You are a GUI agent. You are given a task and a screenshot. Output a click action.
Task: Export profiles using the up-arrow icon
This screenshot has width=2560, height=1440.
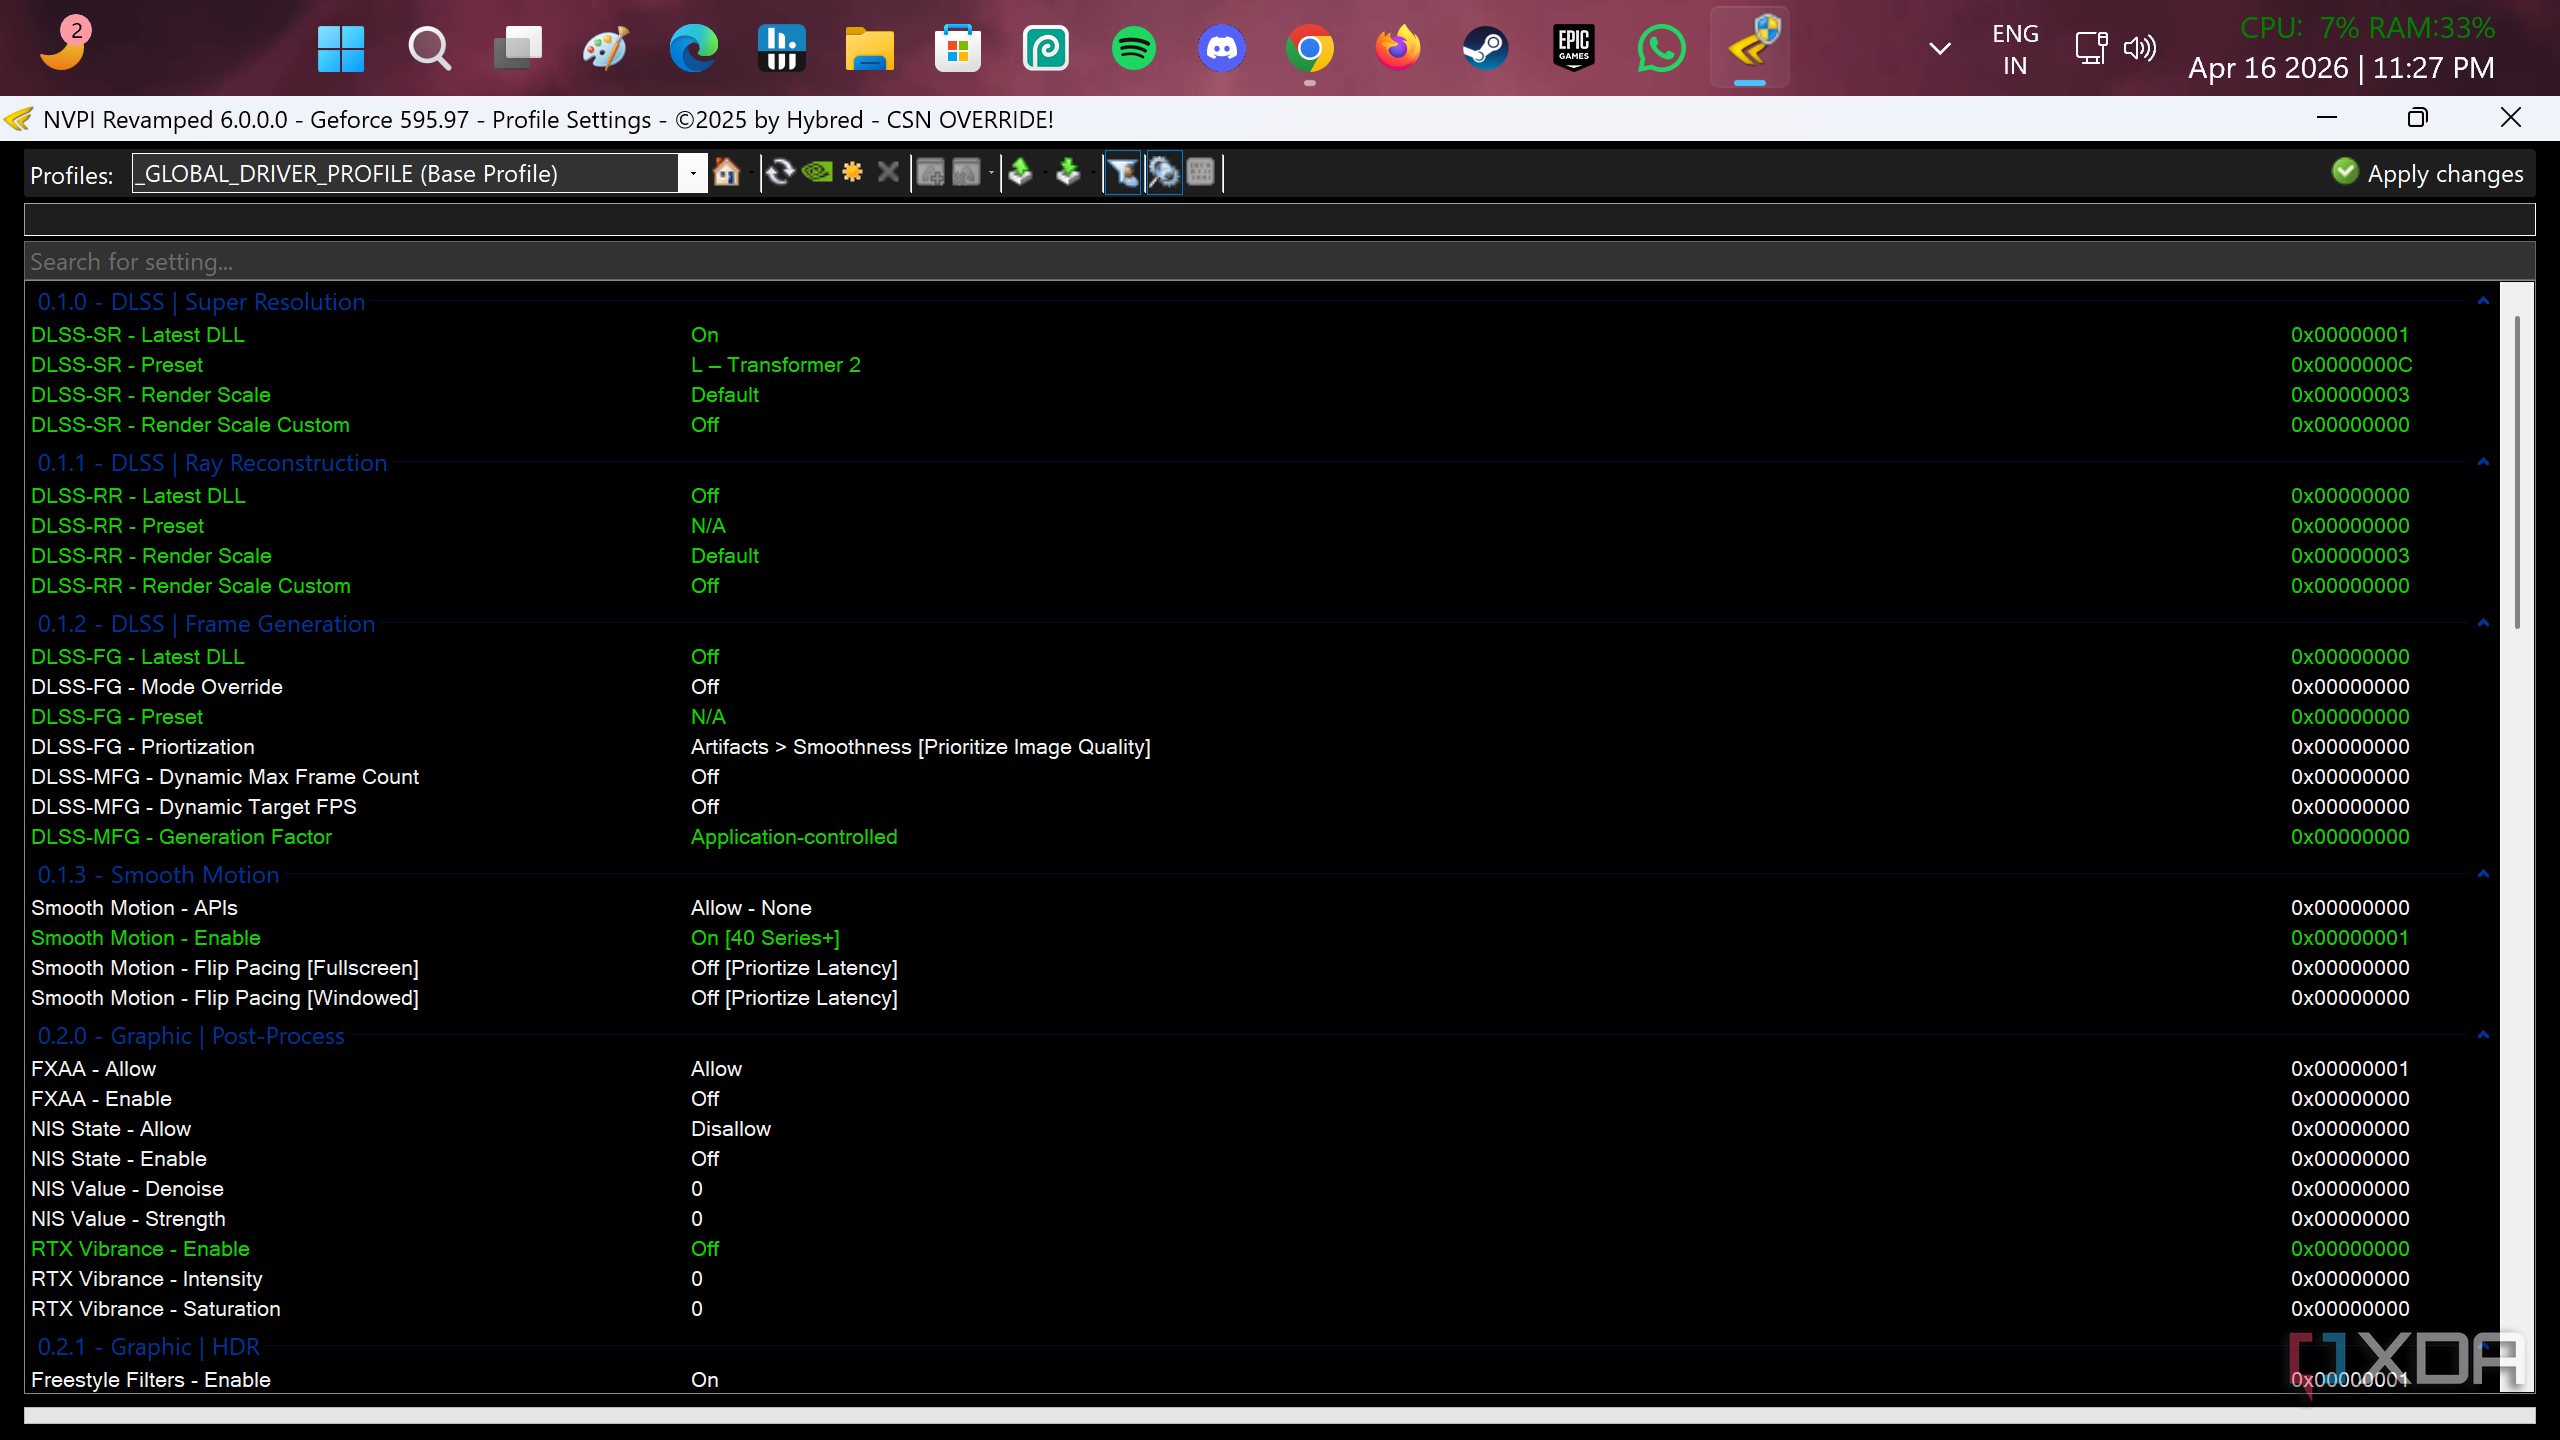point(1020,172)
